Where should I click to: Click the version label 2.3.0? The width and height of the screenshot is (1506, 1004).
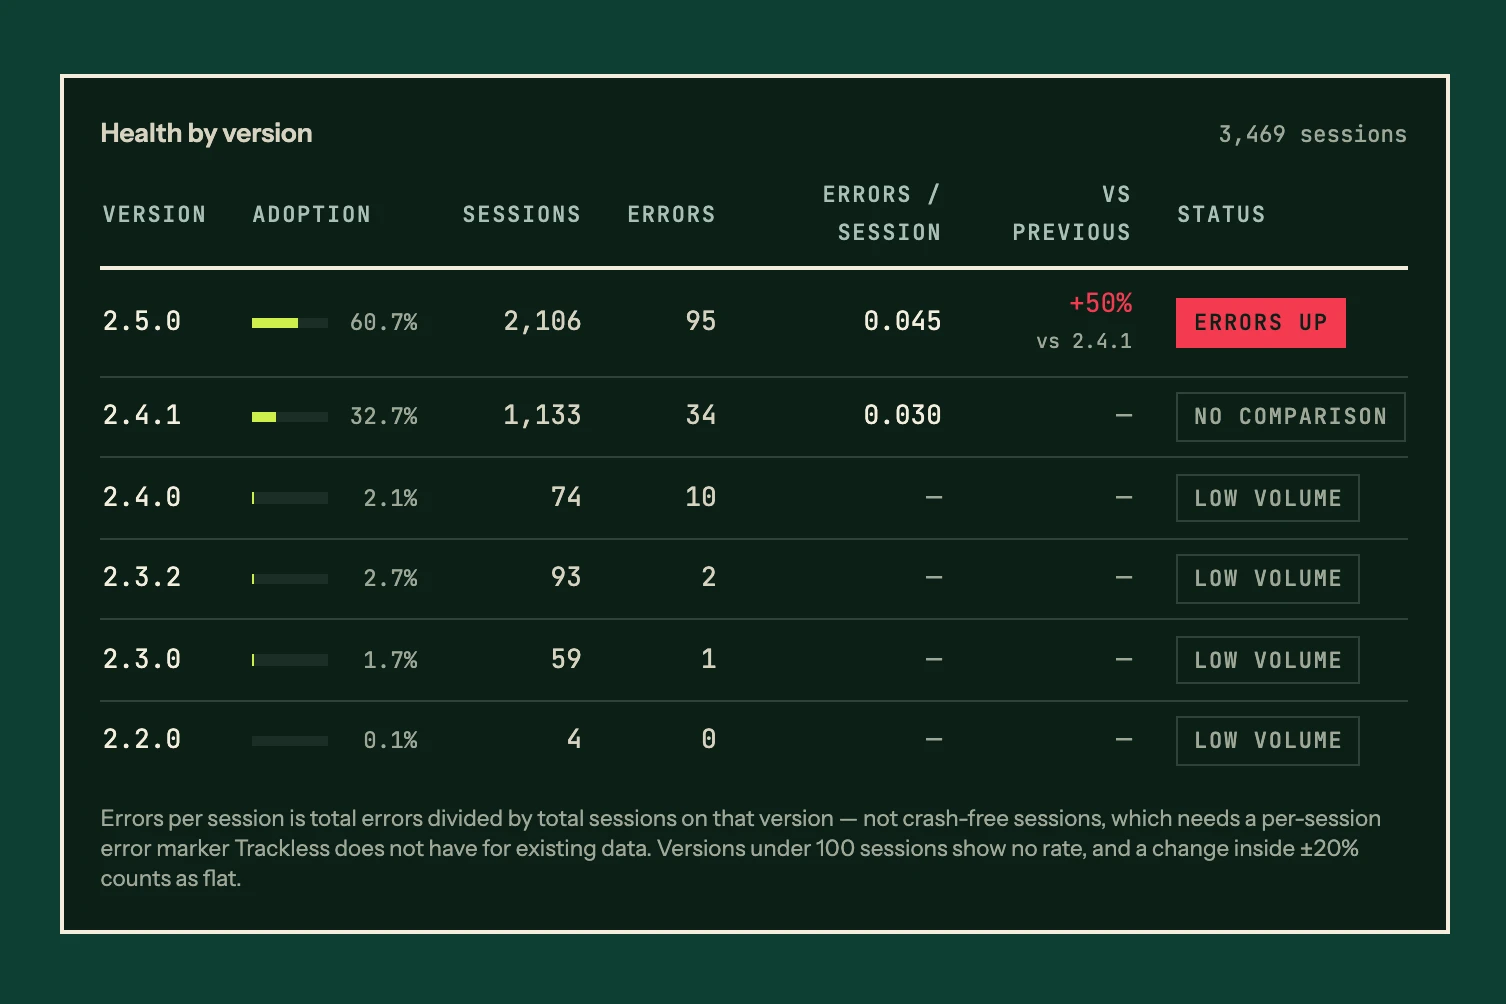click(142, 659)
